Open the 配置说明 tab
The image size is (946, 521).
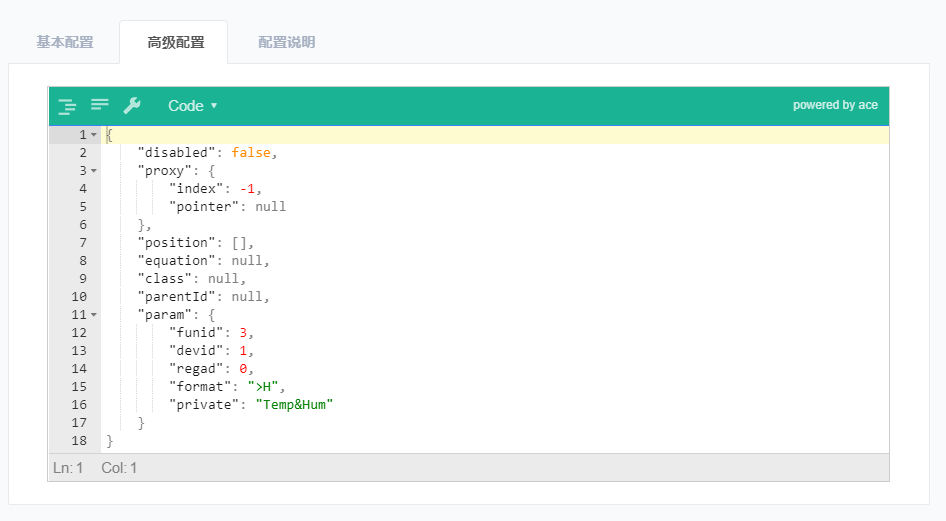pos(287,42)
